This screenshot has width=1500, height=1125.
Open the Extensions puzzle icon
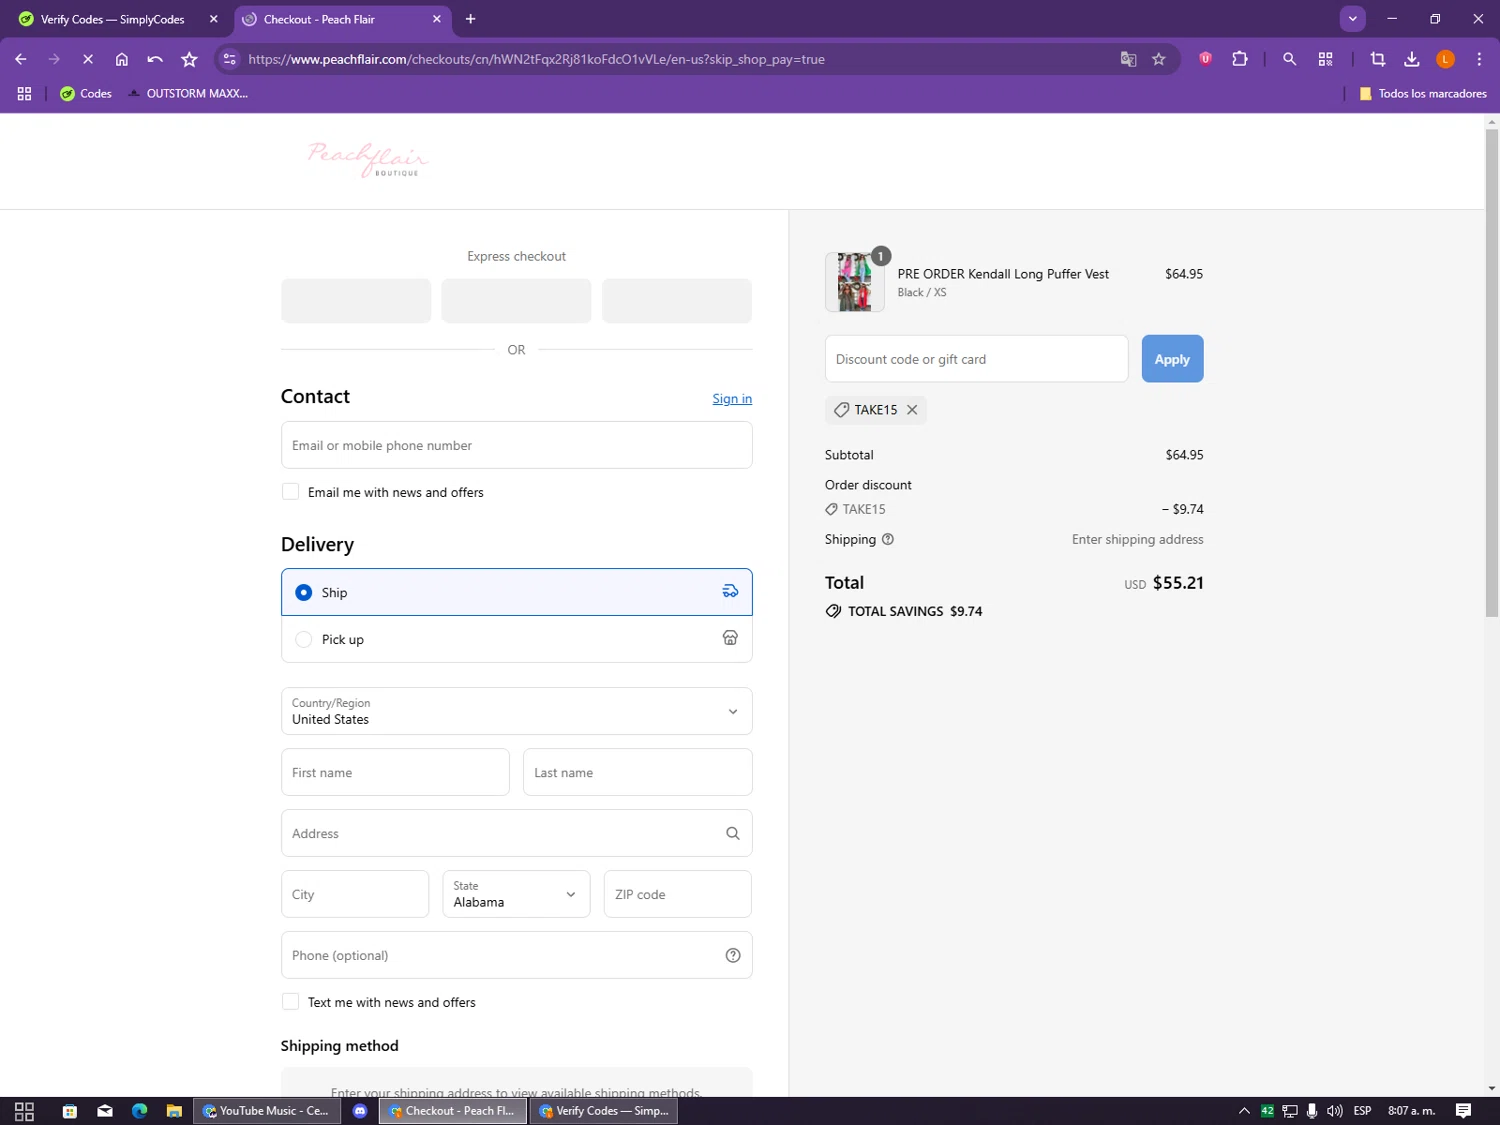coord(1240,59)
